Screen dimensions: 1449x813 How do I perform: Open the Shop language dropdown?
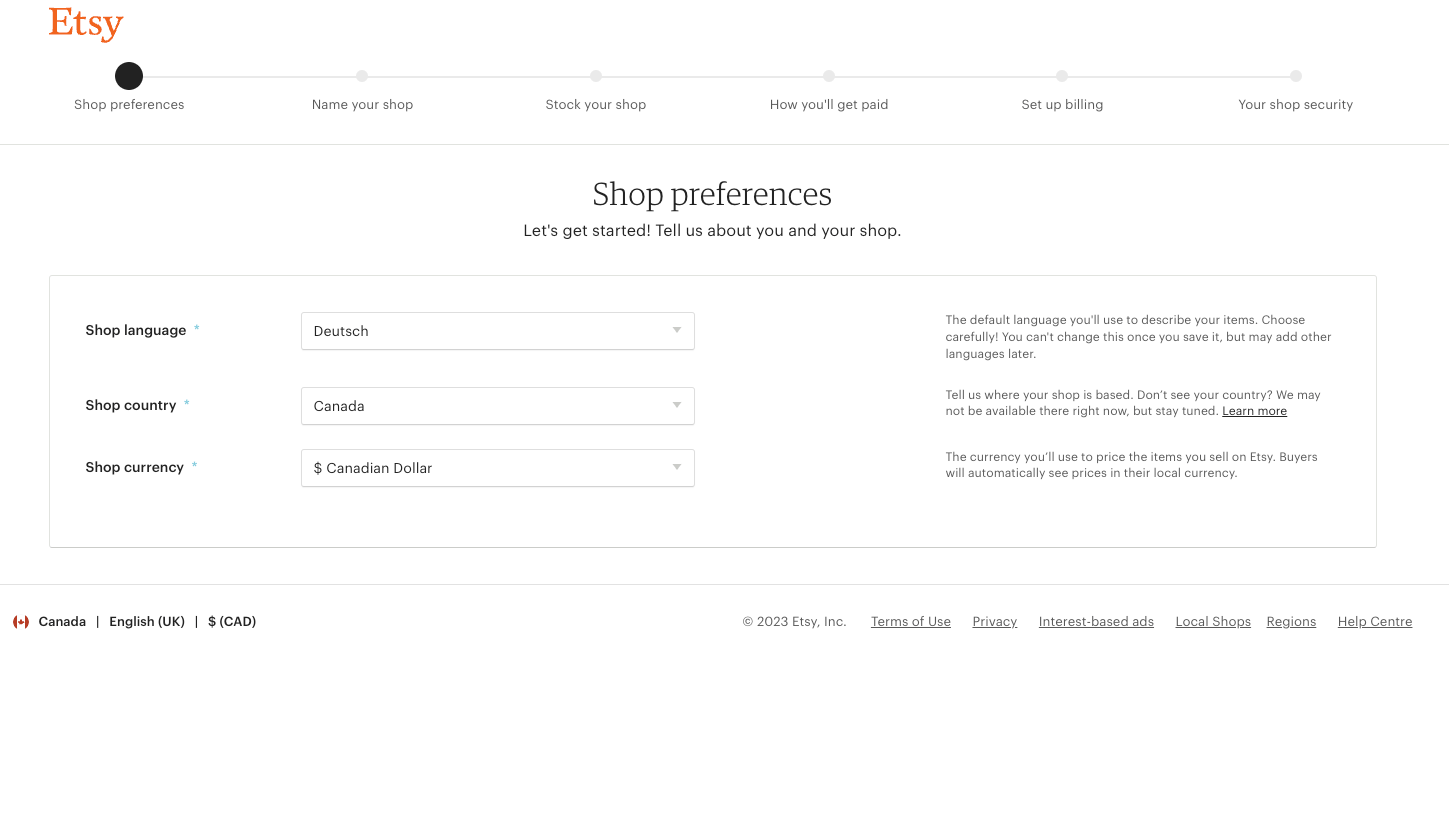pyautogui.click(x=498, y=331)
